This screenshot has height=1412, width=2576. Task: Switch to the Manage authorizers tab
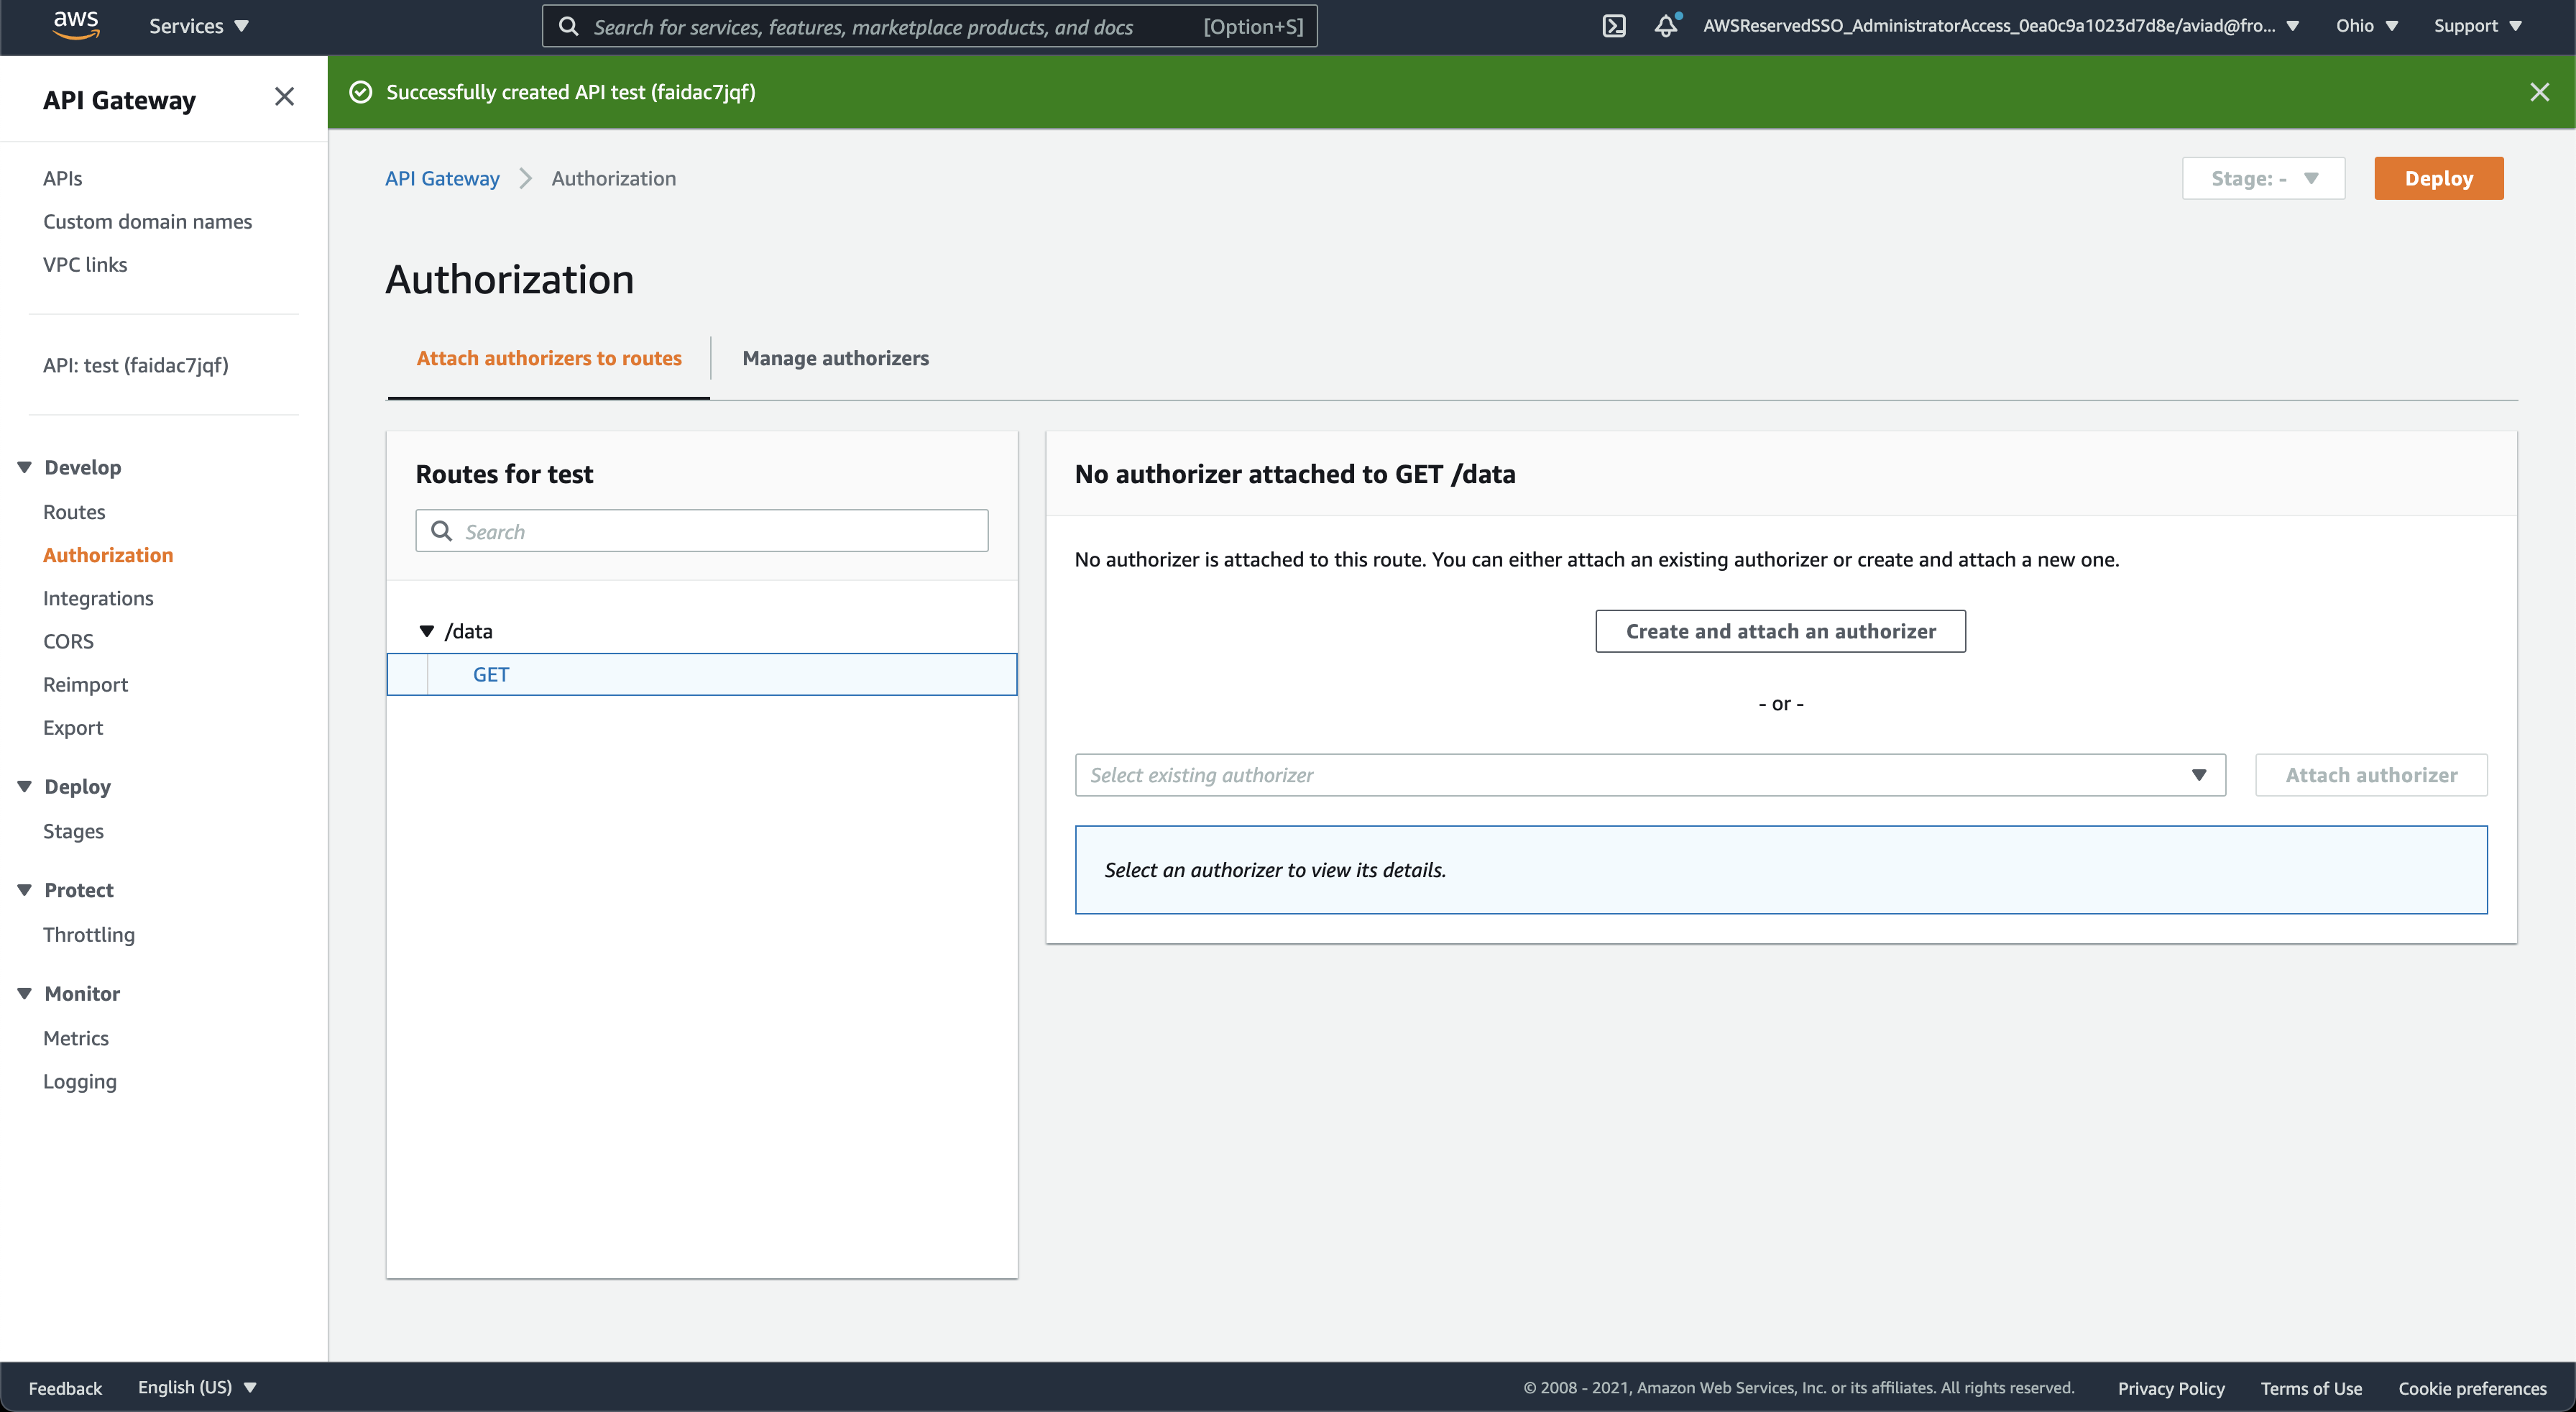pos(836,358)
